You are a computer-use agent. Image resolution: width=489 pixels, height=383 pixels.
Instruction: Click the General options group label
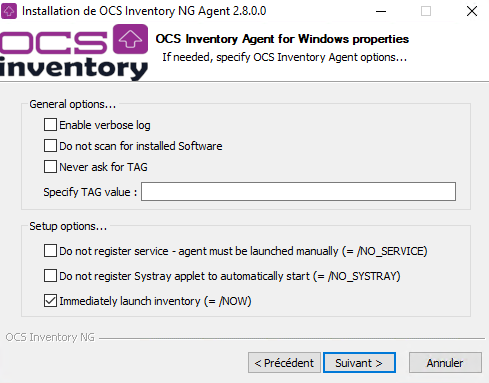(x=73, y=104)
